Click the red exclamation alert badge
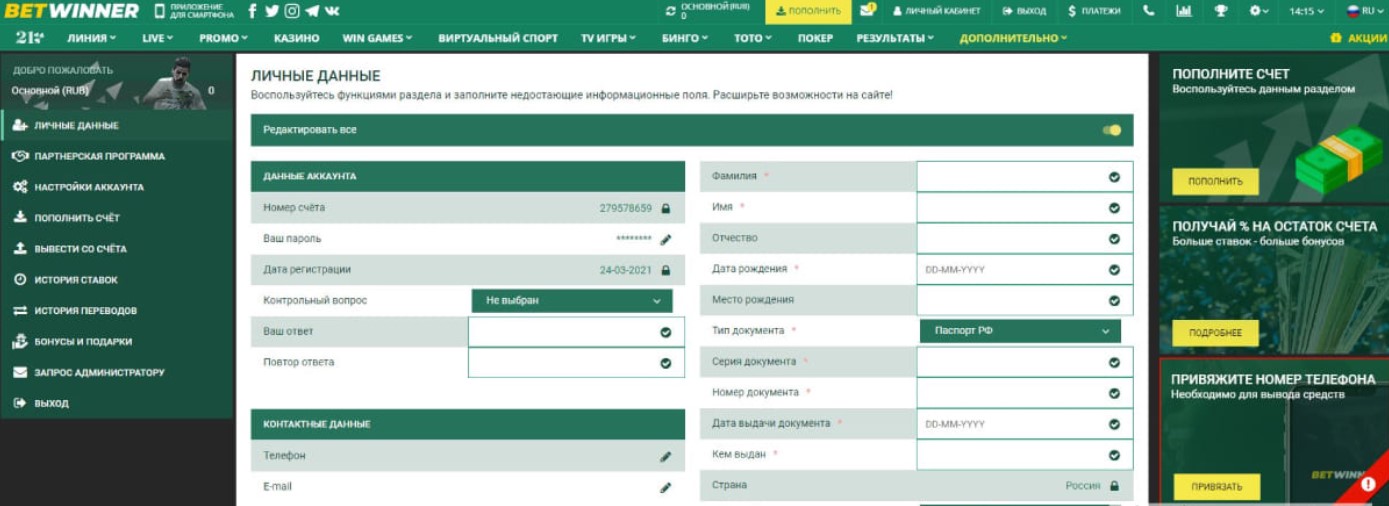The height and width of the screenshot is (506, 1389). pyautogui.click(x=1368, y=484)
